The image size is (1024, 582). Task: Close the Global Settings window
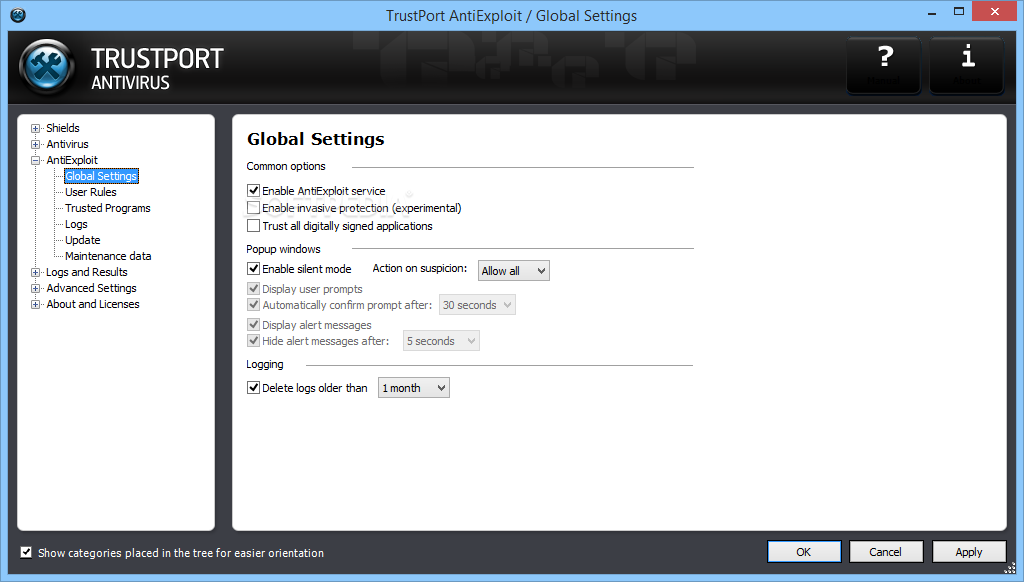click(x=995, y=12)
